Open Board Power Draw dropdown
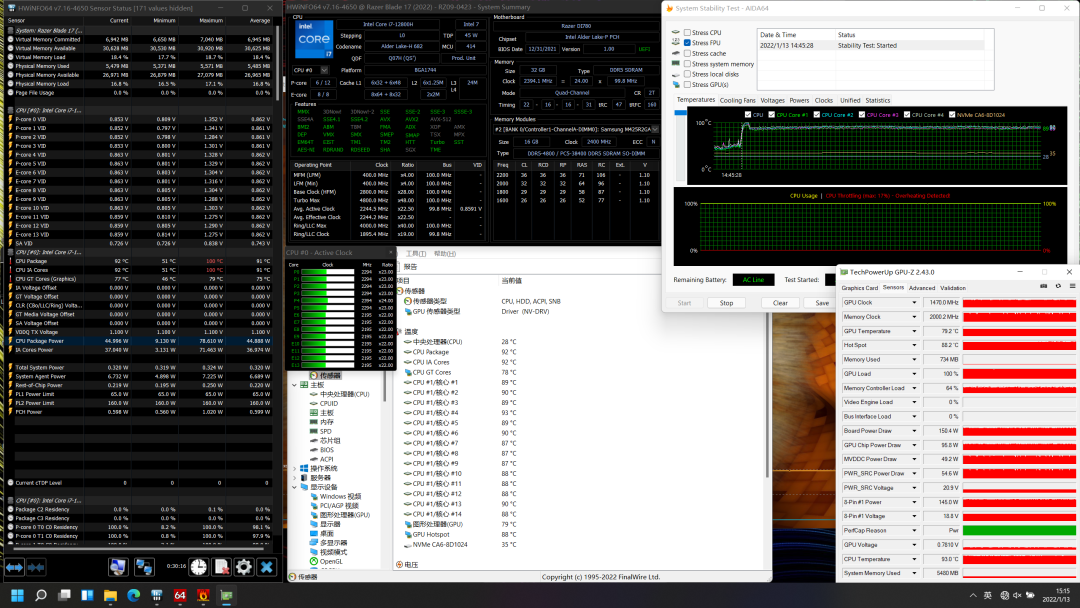The height and width of the screenshot is (608, 1080). tap(915, 431)
